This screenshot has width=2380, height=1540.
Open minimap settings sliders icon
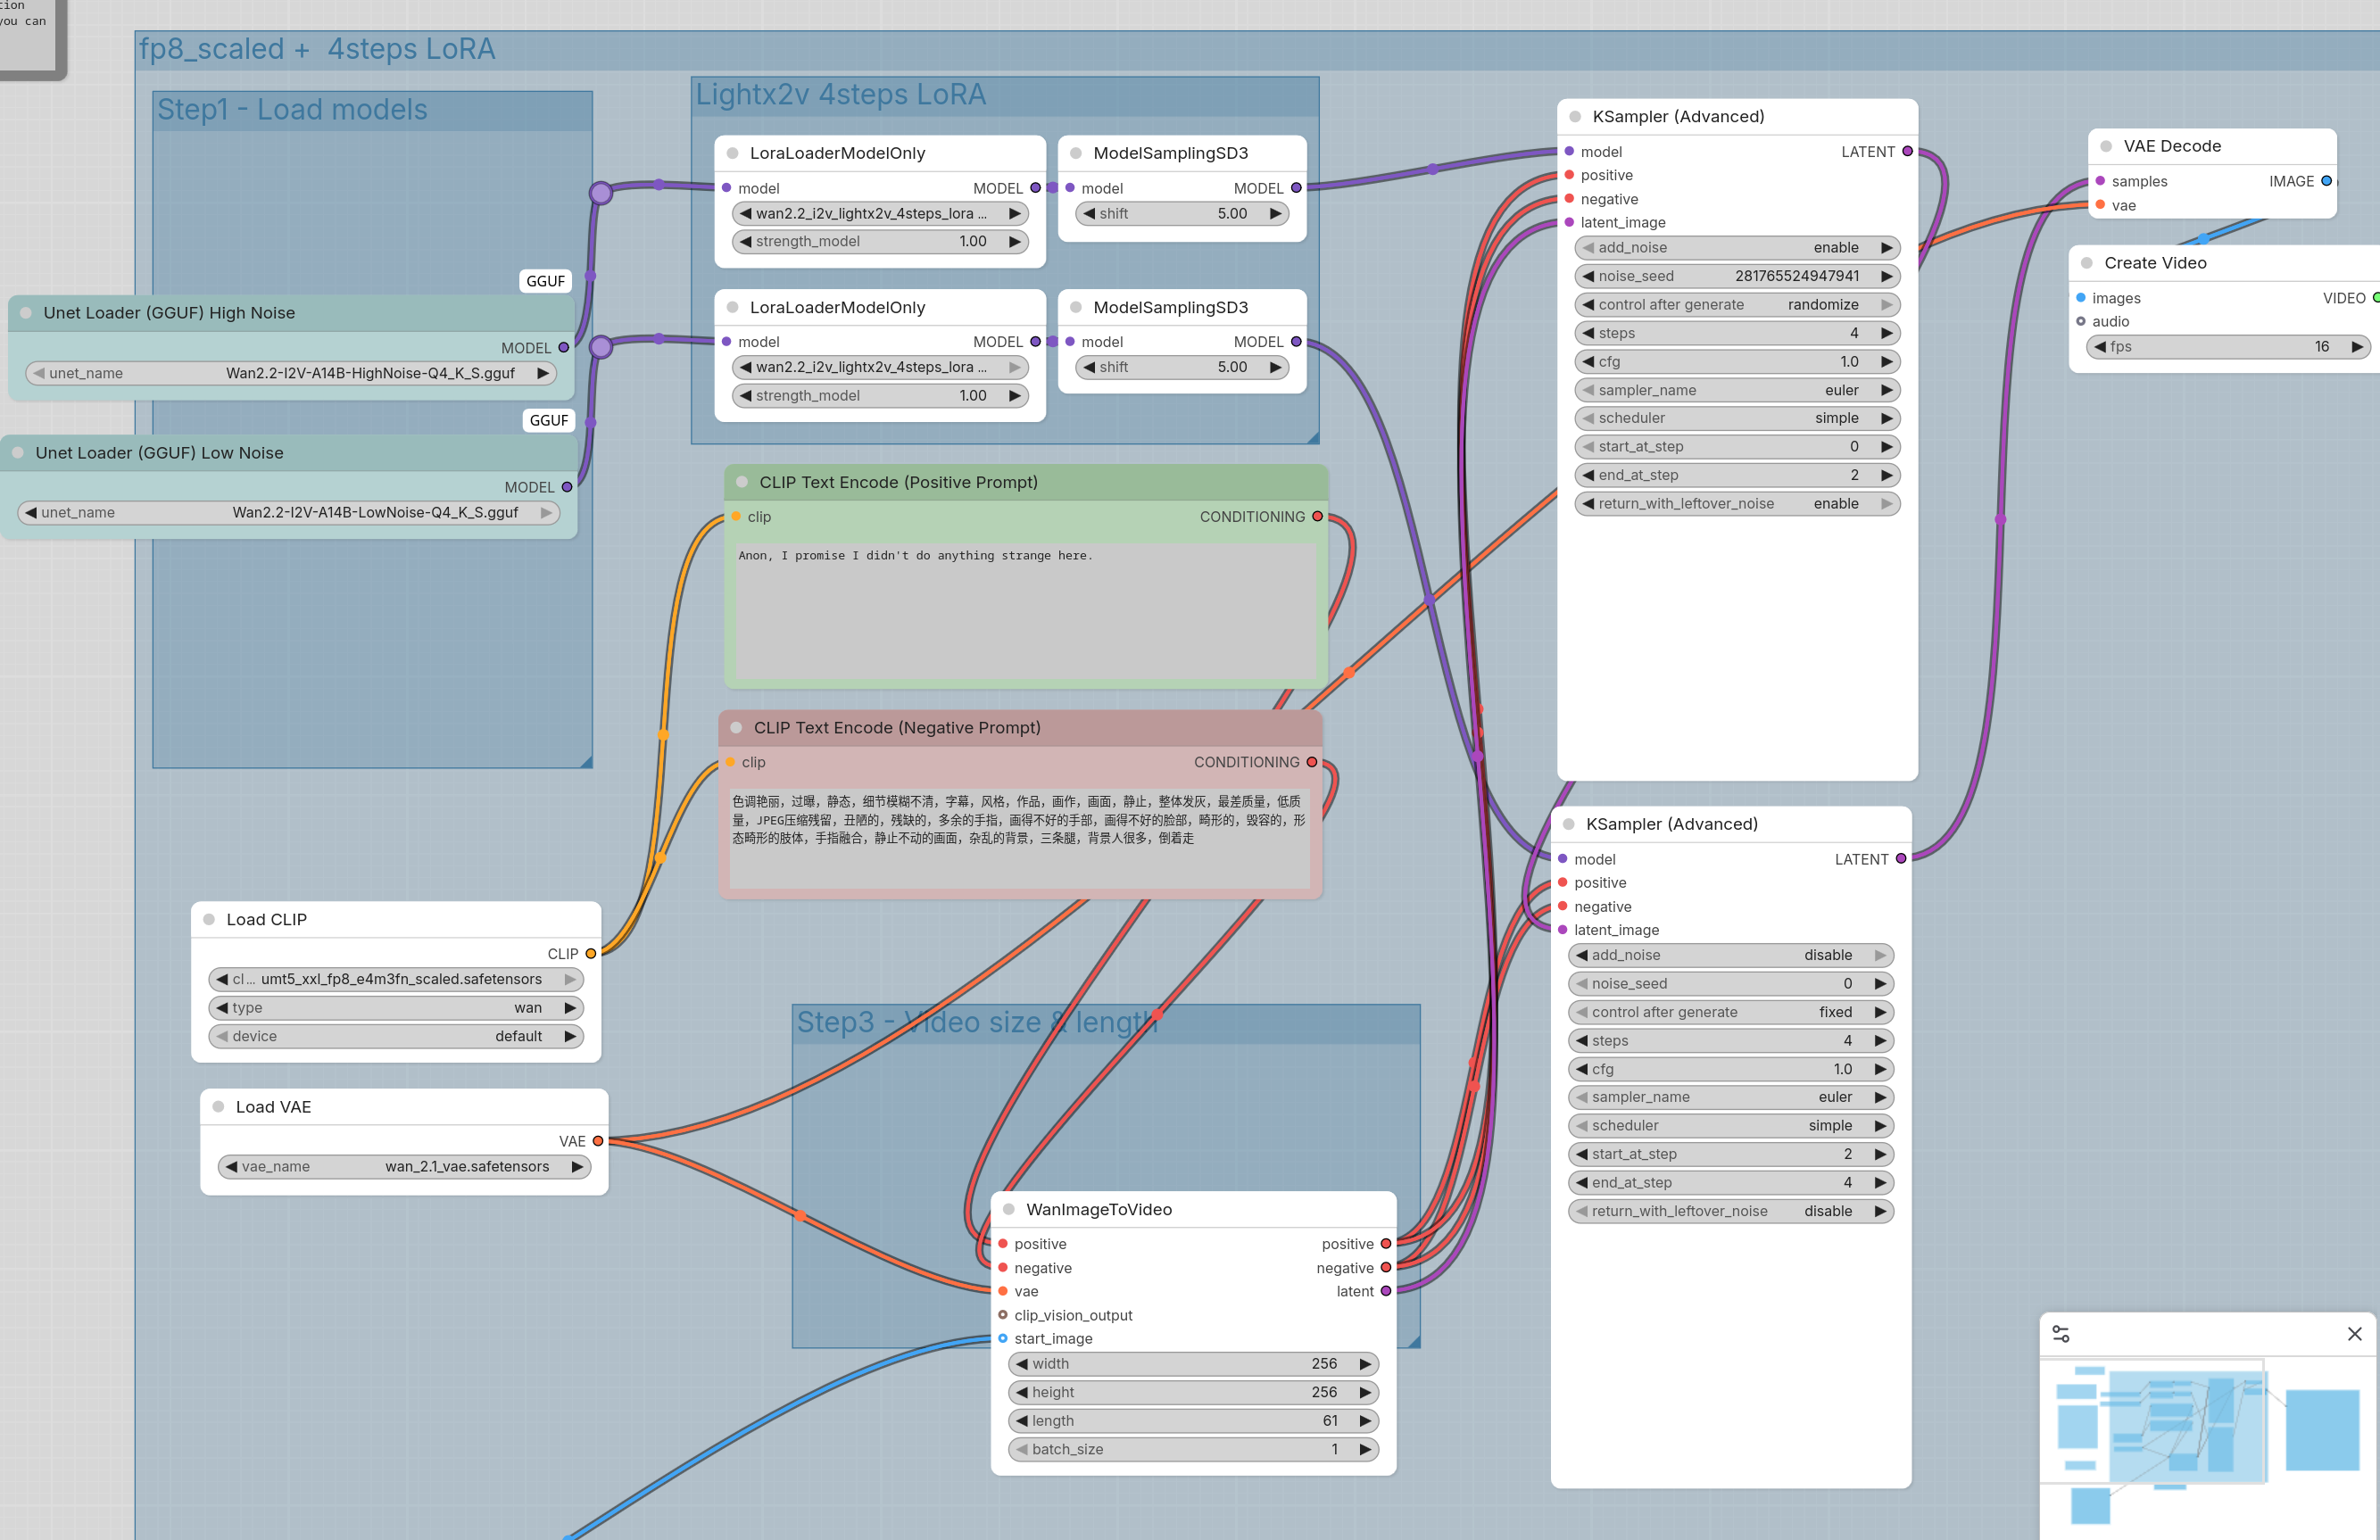pyautogui.click(x=2061, y=1334)
